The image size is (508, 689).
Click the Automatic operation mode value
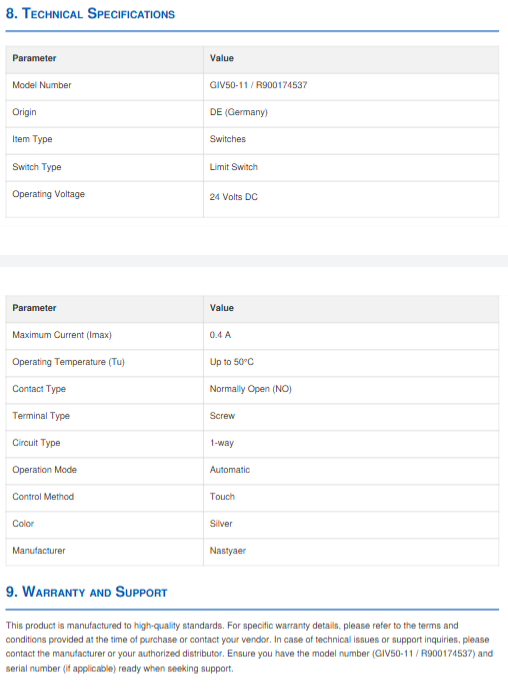click(x=230, y=470)
